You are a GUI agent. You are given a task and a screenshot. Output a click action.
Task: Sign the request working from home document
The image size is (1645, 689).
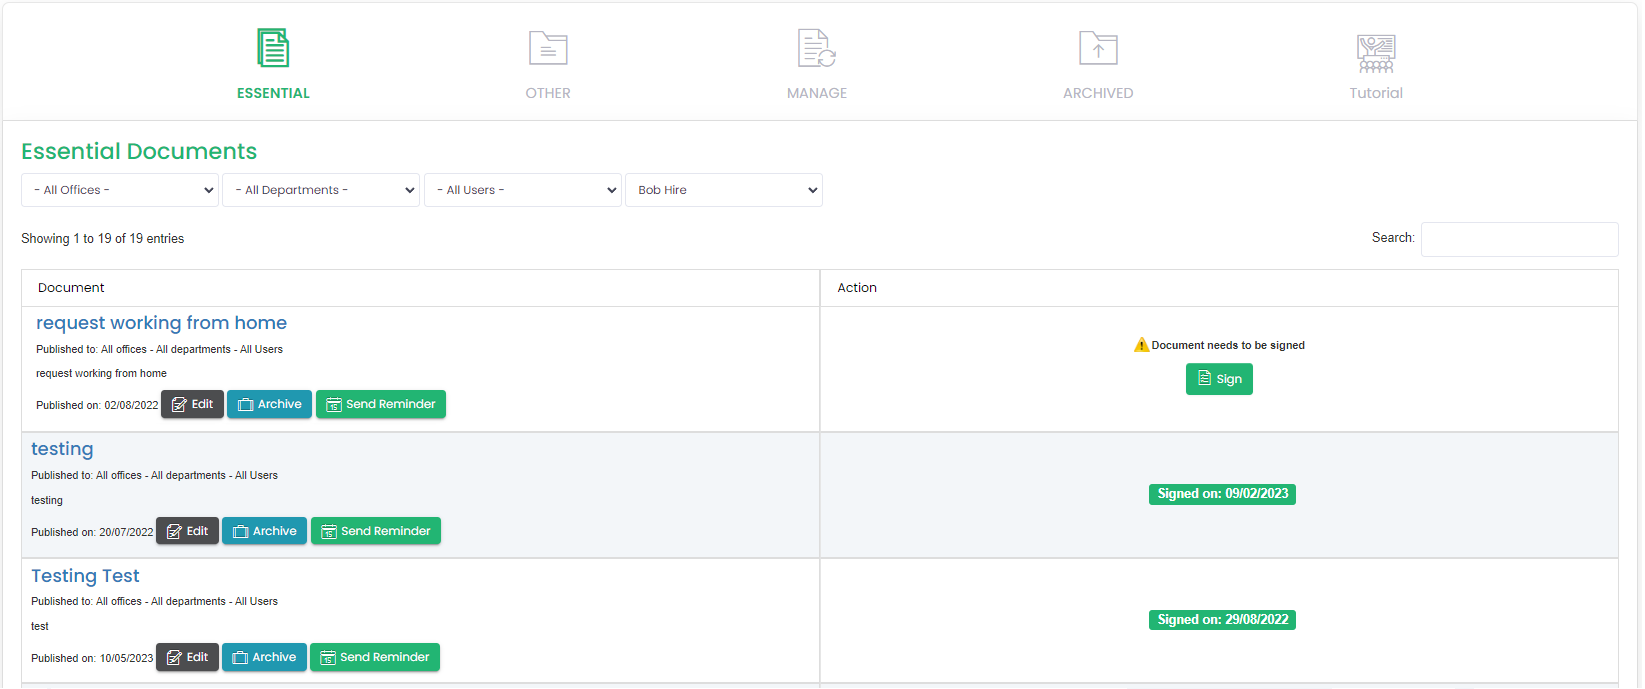click(1219, 379)
